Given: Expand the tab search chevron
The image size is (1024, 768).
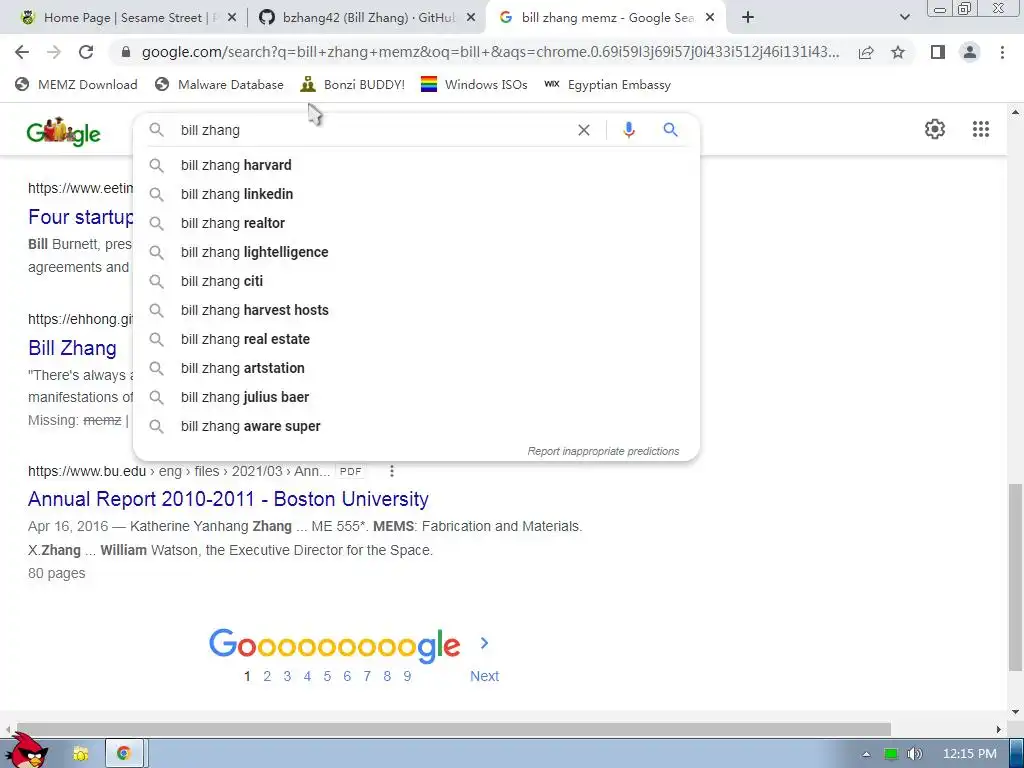Looking at the screenshot, I should (x=904, y=18).
